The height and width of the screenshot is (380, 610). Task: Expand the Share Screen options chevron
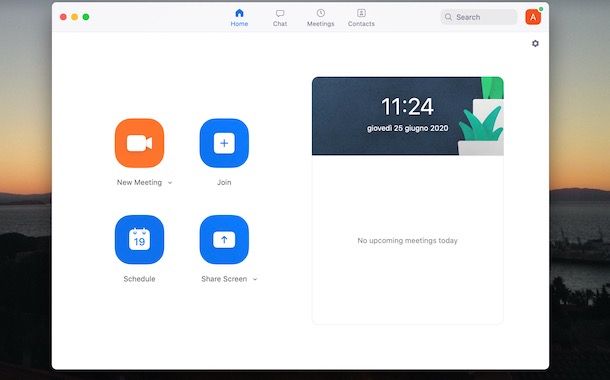click(x=255, y=279)
